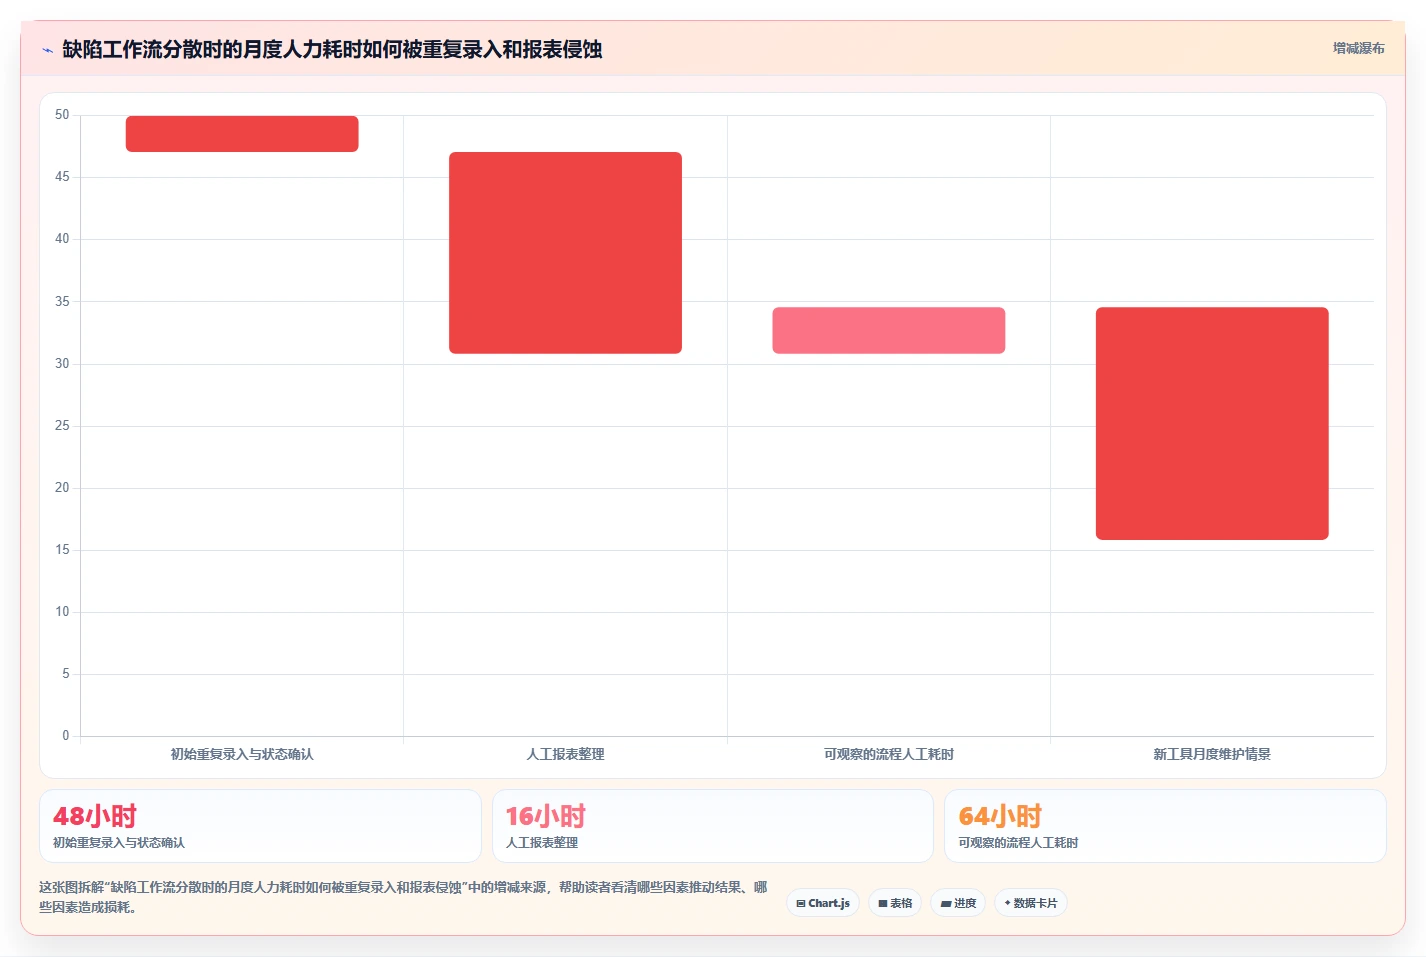The height and width of the screenshot is (957, 1426).
Task: Click the y-axis value 15
Action: (x=62, y=550)
